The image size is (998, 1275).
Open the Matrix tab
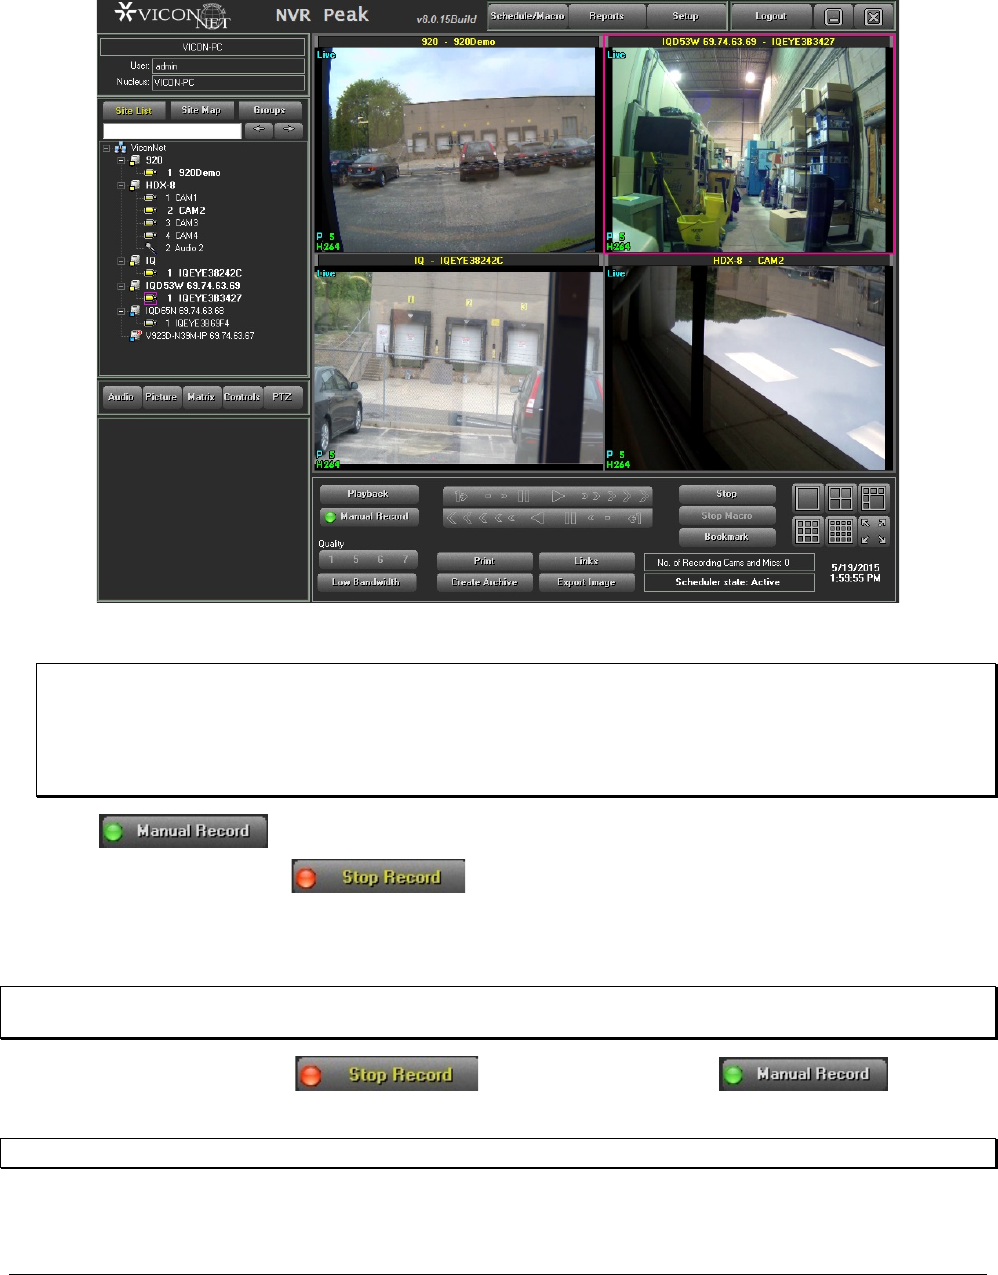201,397
